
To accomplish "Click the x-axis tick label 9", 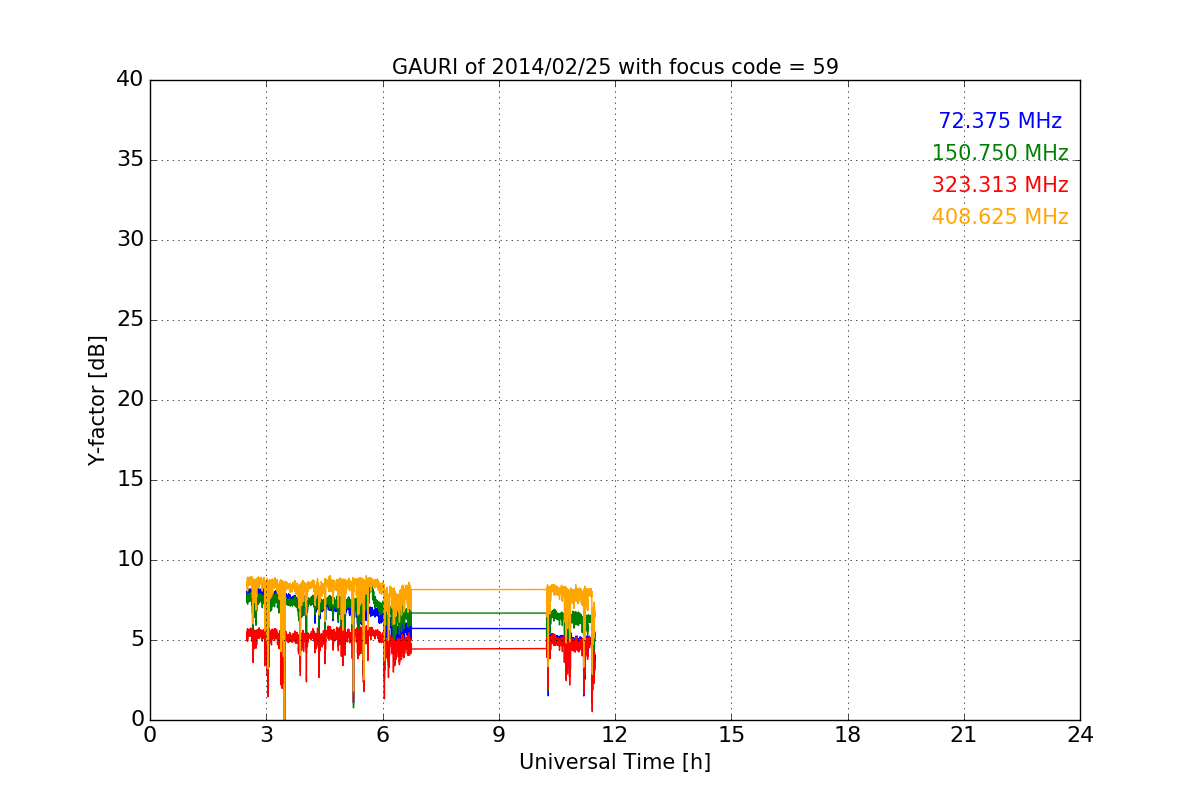I will pyautogui.click(x=499, y=735).
